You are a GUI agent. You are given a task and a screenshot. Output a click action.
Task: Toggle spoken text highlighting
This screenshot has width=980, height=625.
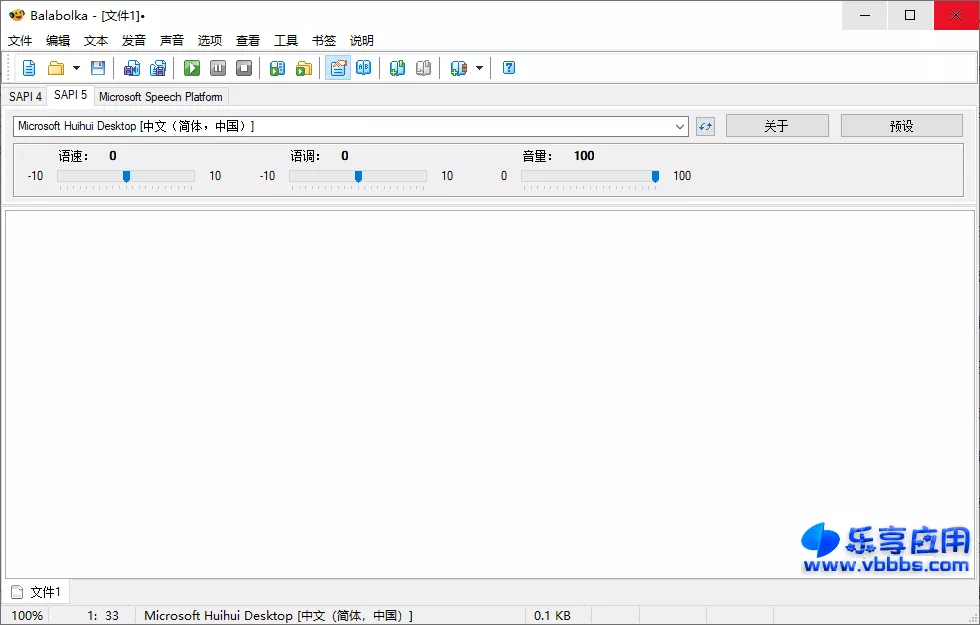click(338, 67)
